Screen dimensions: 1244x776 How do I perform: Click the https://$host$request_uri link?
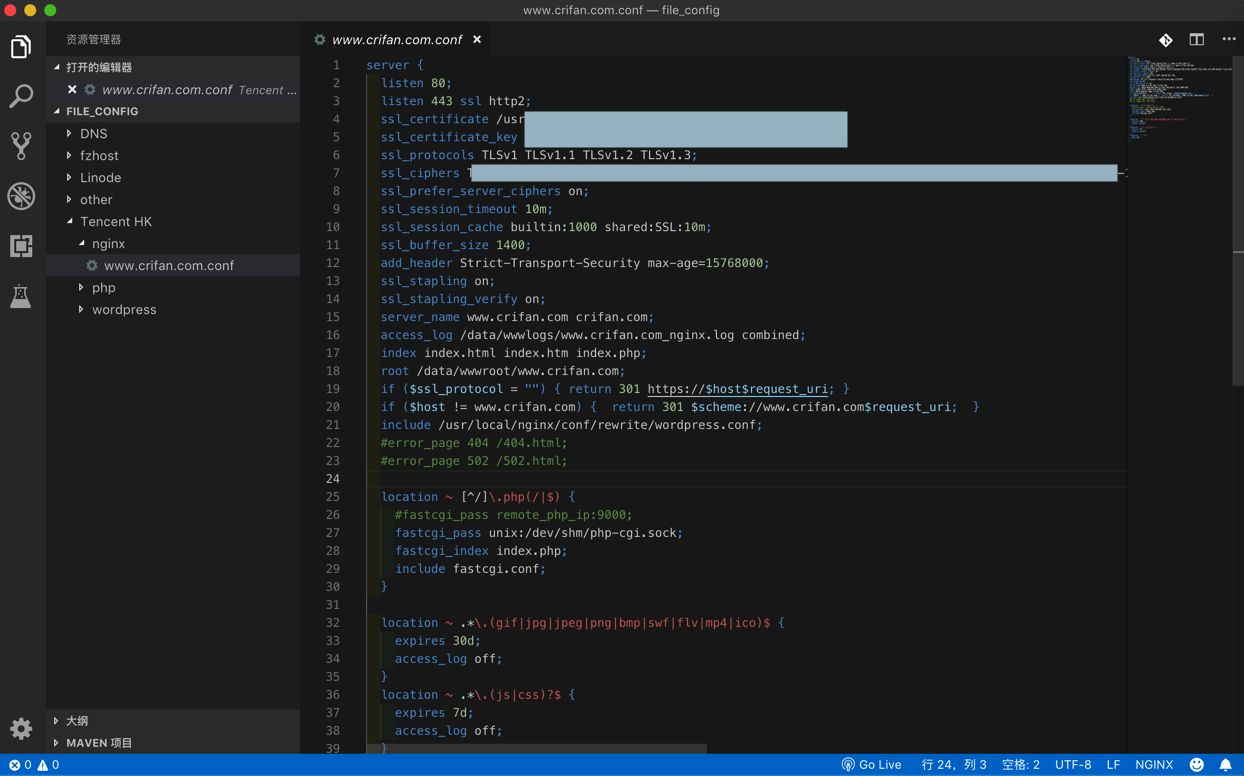(x=737, y=389)
